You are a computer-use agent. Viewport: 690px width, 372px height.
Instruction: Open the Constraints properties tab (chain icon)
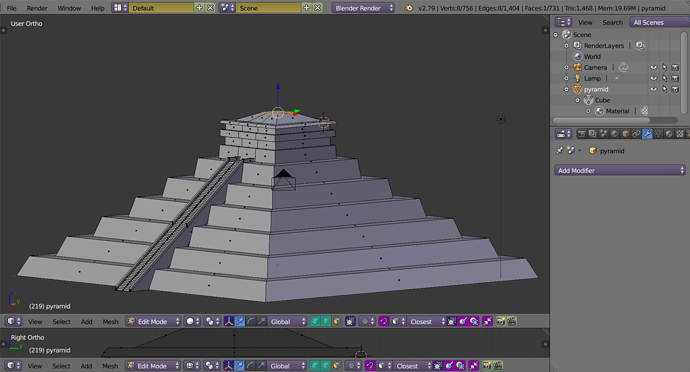(636, 134)
